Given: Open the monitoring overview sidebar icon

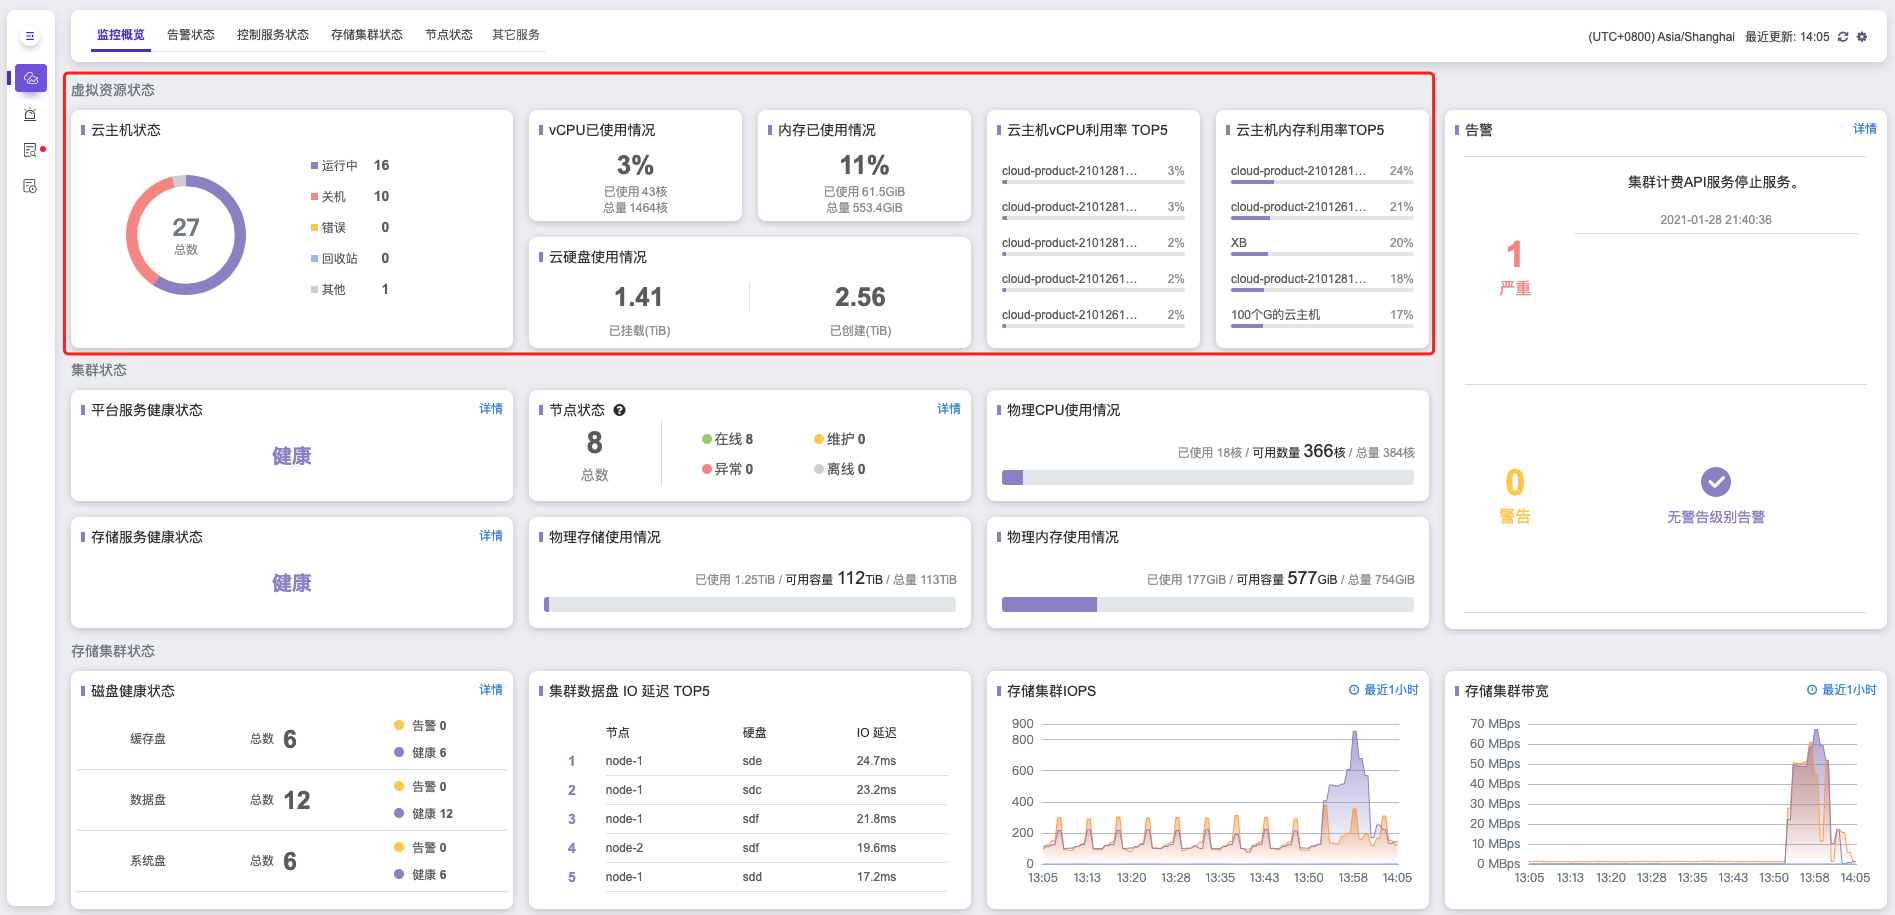Looking at the screenshot, I should tap(30, 78).
